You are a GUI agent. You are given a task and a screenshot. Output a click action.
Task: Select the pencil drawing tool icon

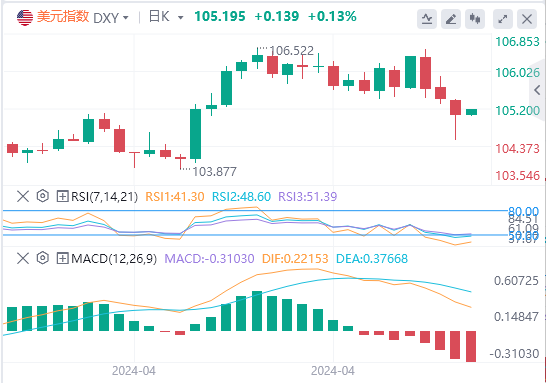[x=451, y=19]
